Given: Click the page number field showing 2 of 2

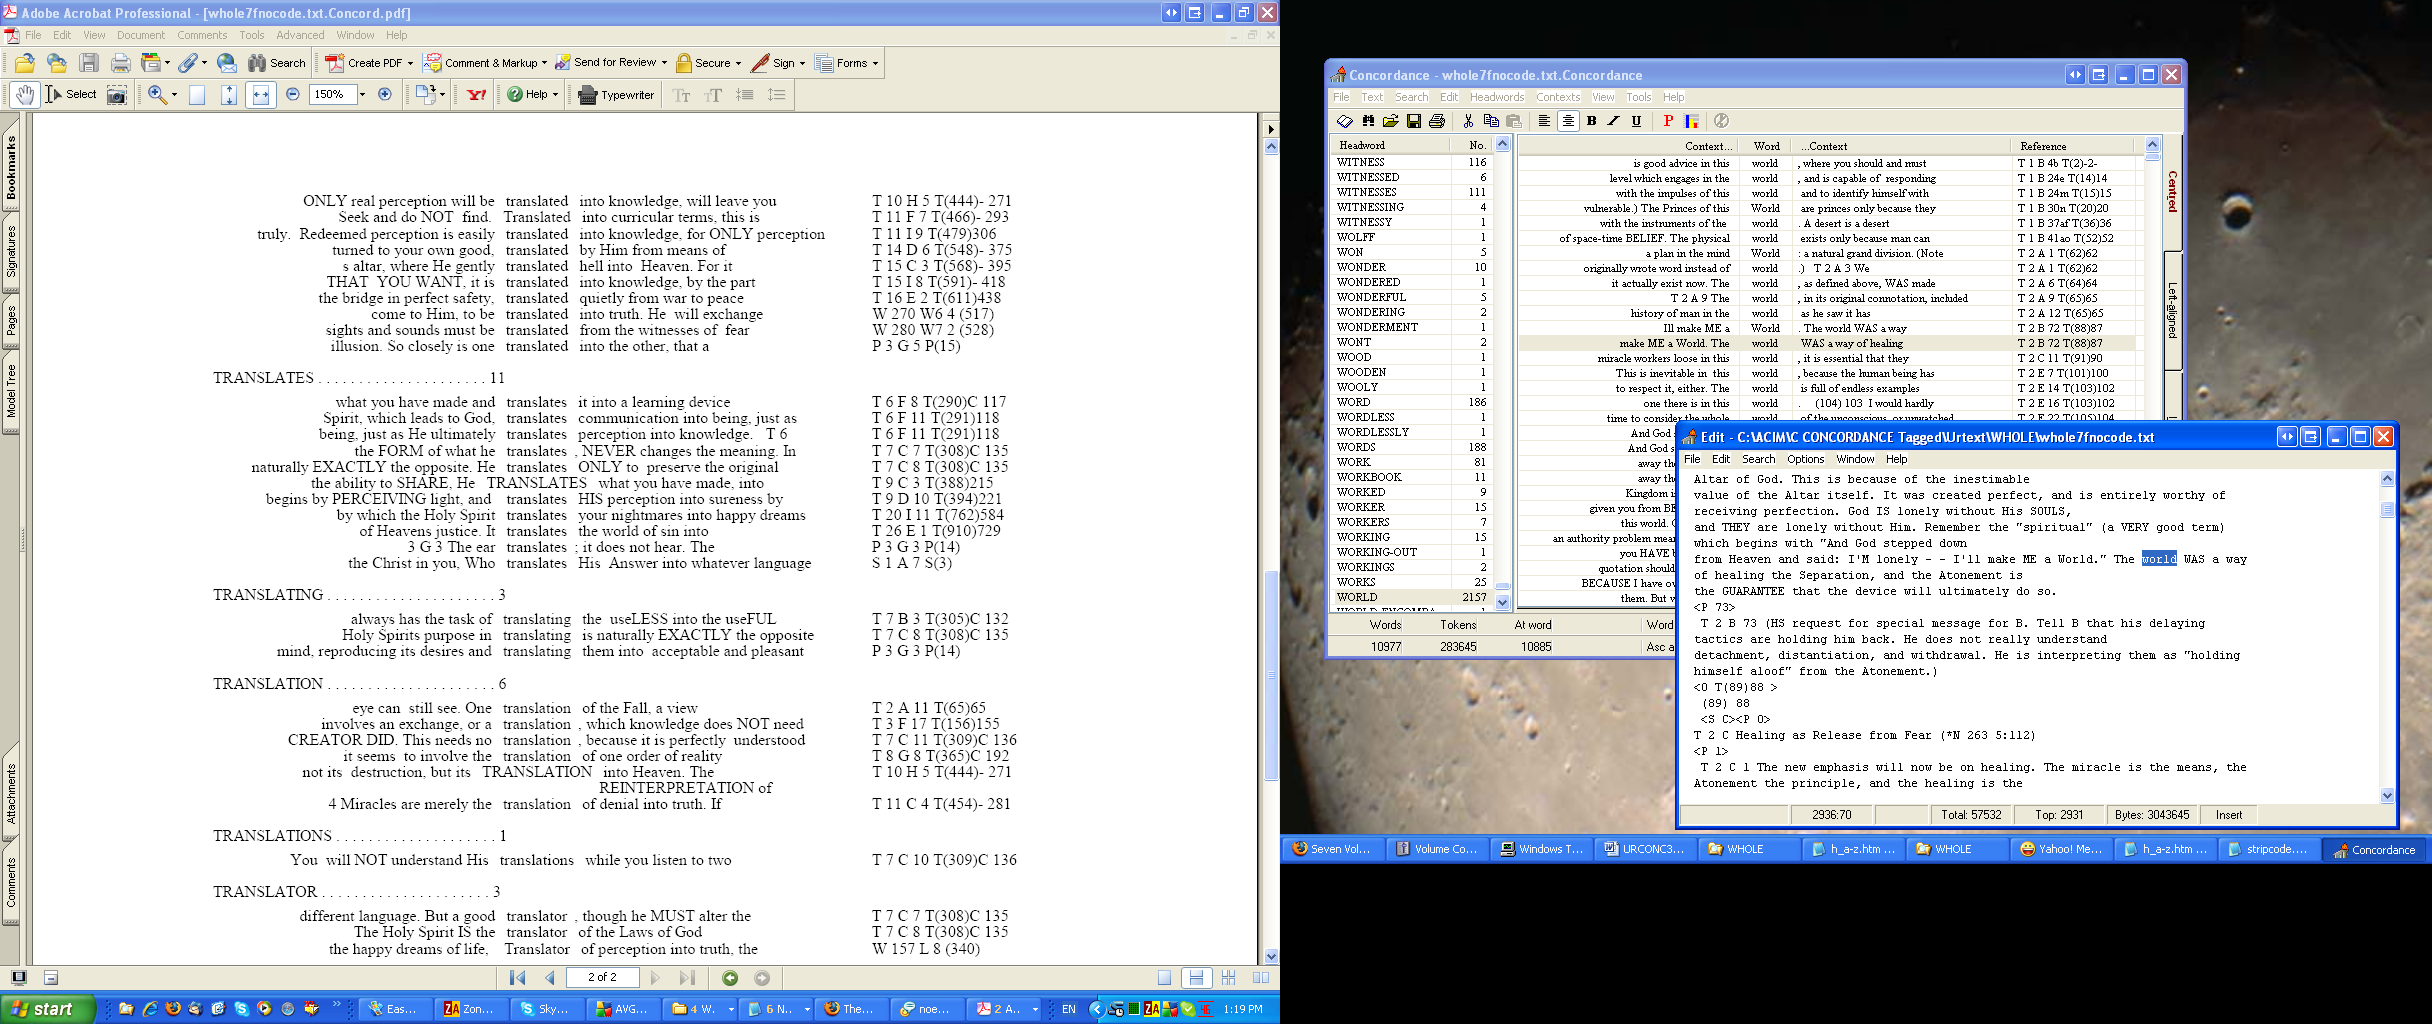Looking at the screenshot, I should 602,977.
